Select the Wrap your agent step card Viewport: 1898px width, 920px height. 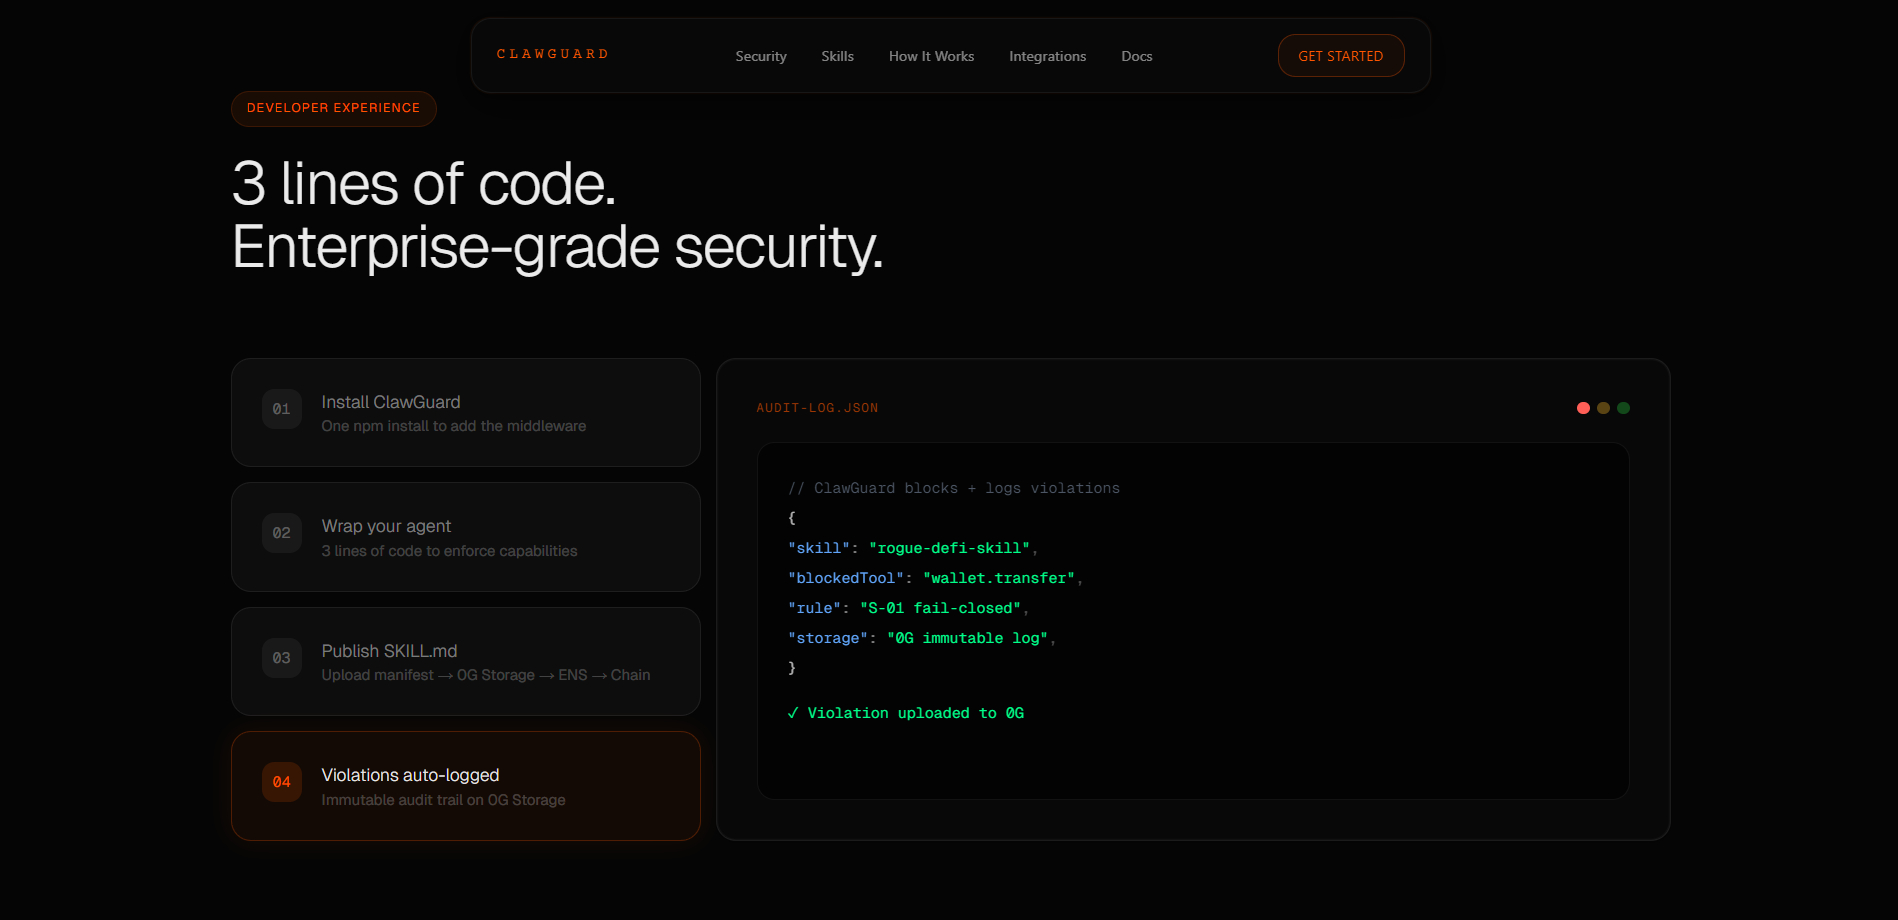(x=466, y=537)
